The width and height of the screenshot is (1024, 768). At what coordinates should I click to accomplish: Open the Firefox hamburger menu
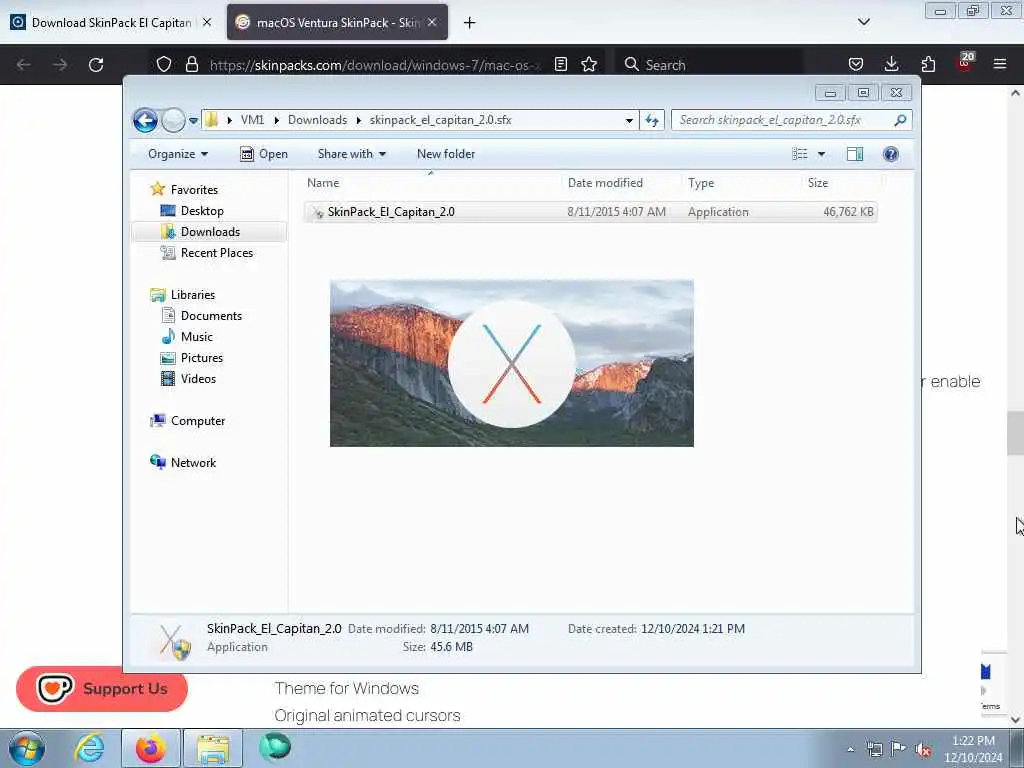click(1000, 64)
